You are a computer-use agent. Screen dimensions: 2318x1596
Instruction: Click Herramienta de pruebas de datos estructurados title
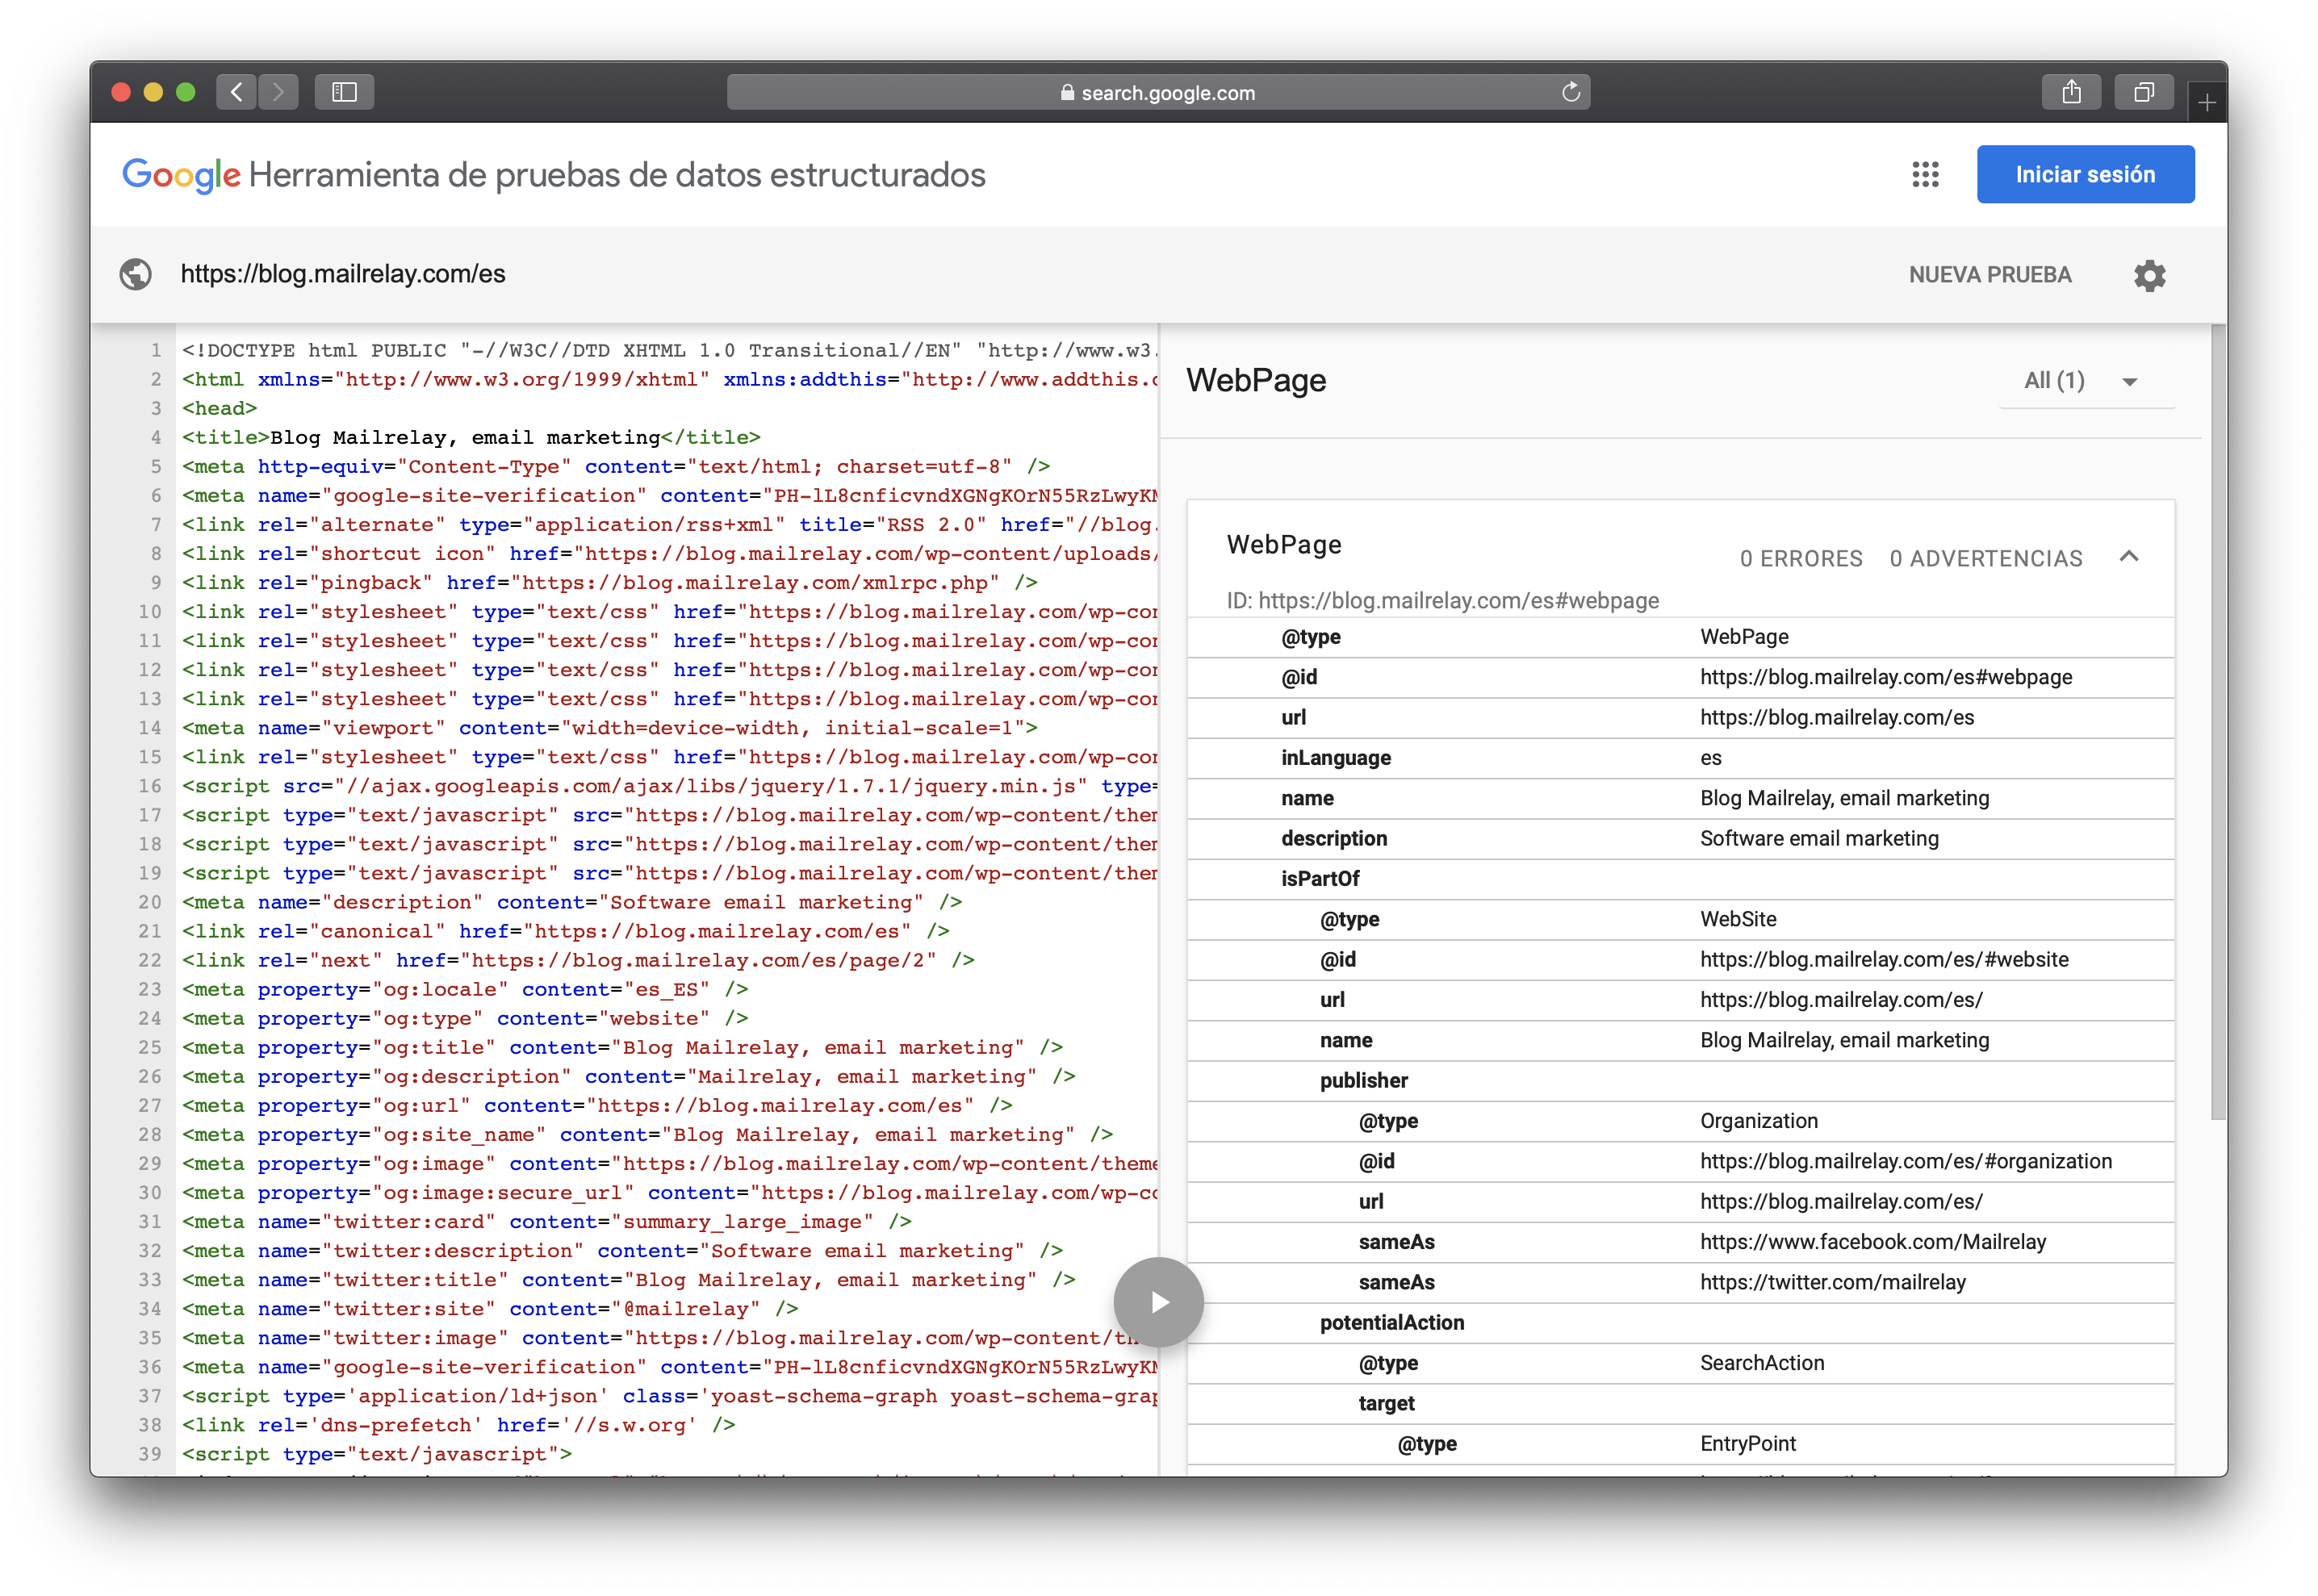pyautogui.click(x=616, y=174)
